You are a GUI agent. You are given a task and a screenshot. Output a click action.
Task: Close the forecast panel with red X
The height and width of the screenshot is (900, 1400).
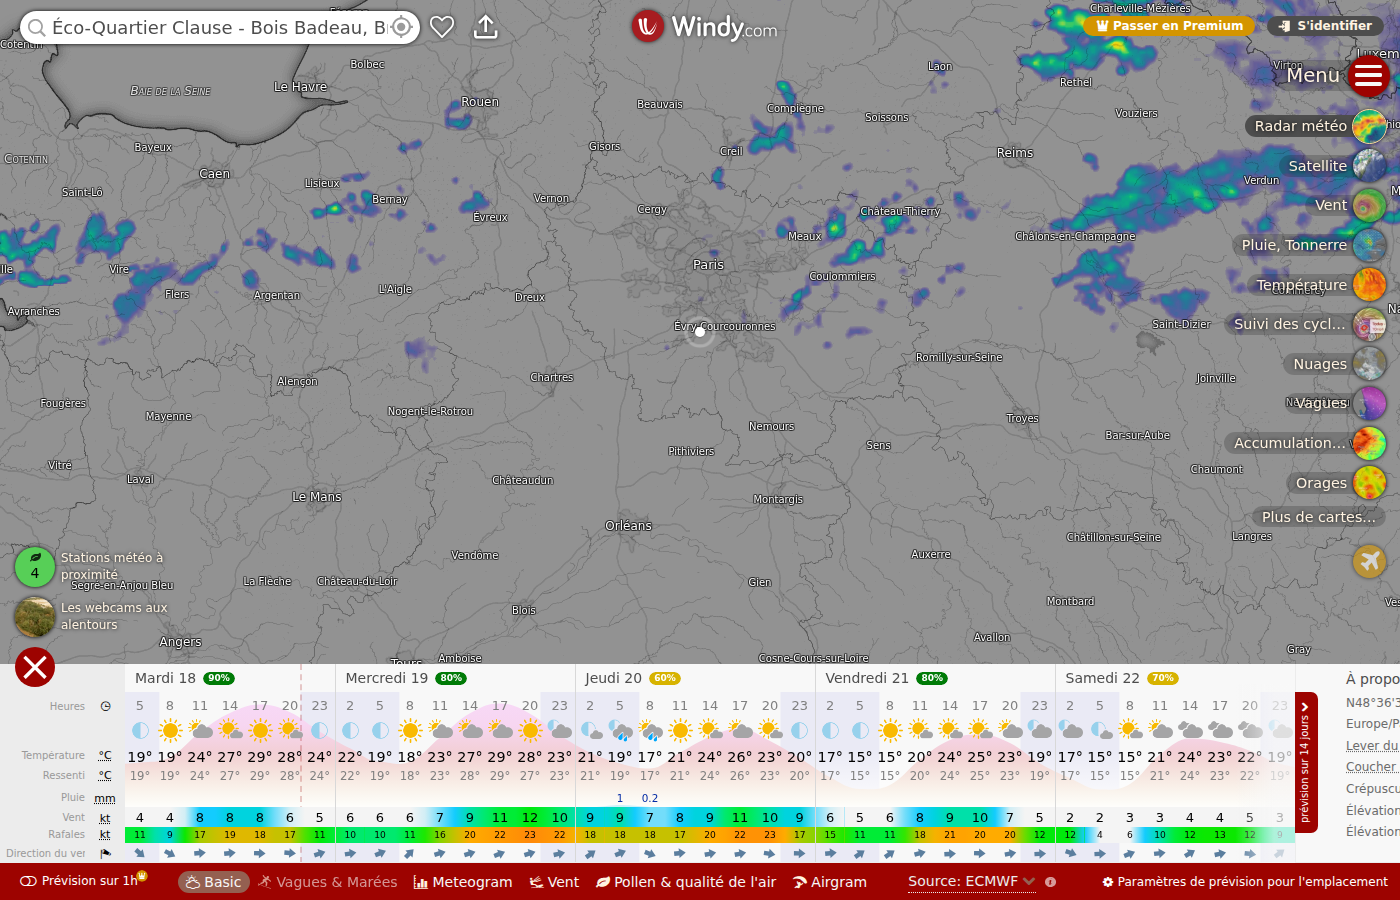point(35,667)
